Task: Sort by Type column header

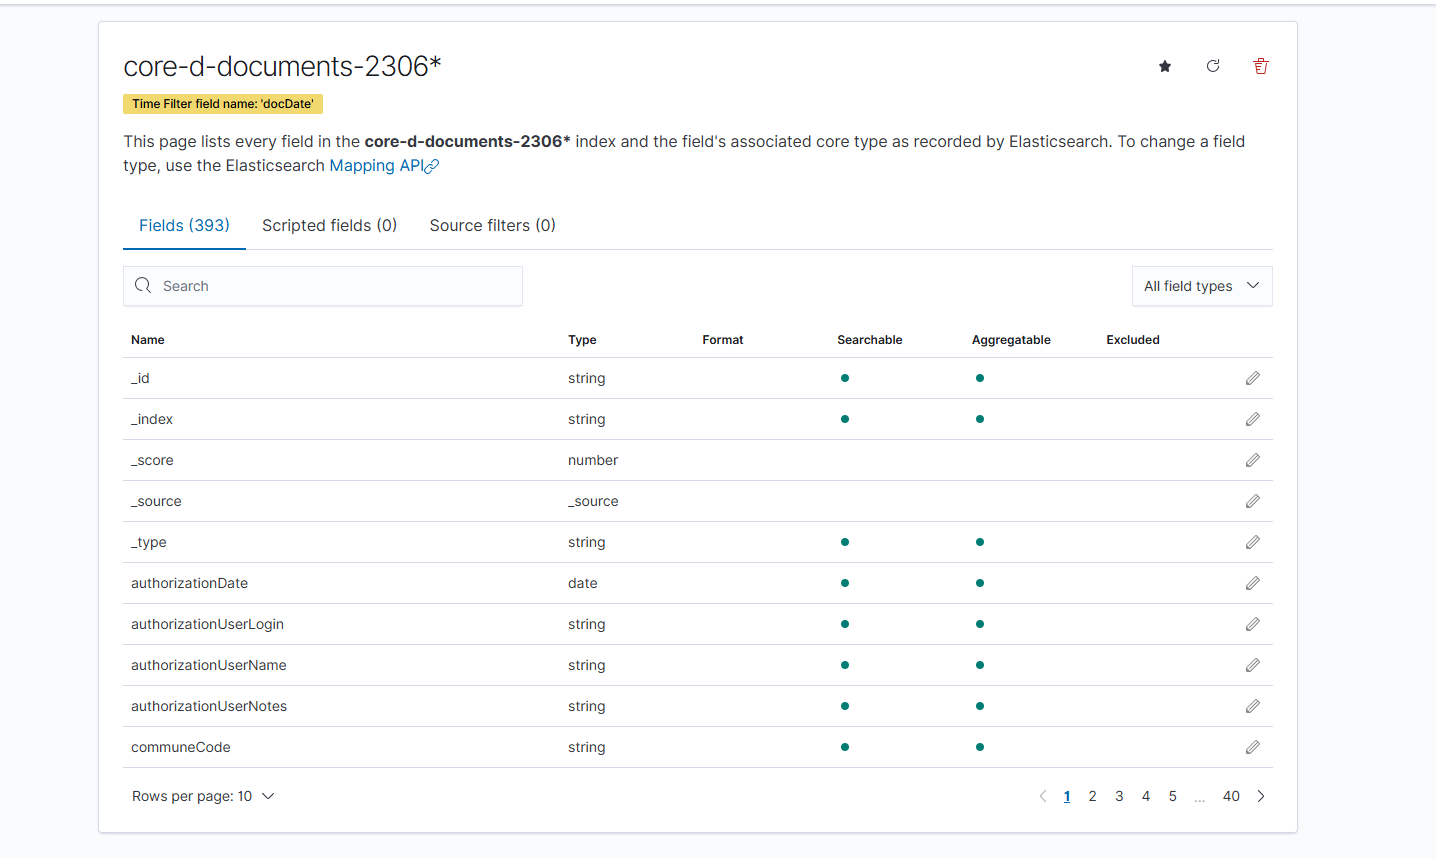Action: tap(582, 340)
